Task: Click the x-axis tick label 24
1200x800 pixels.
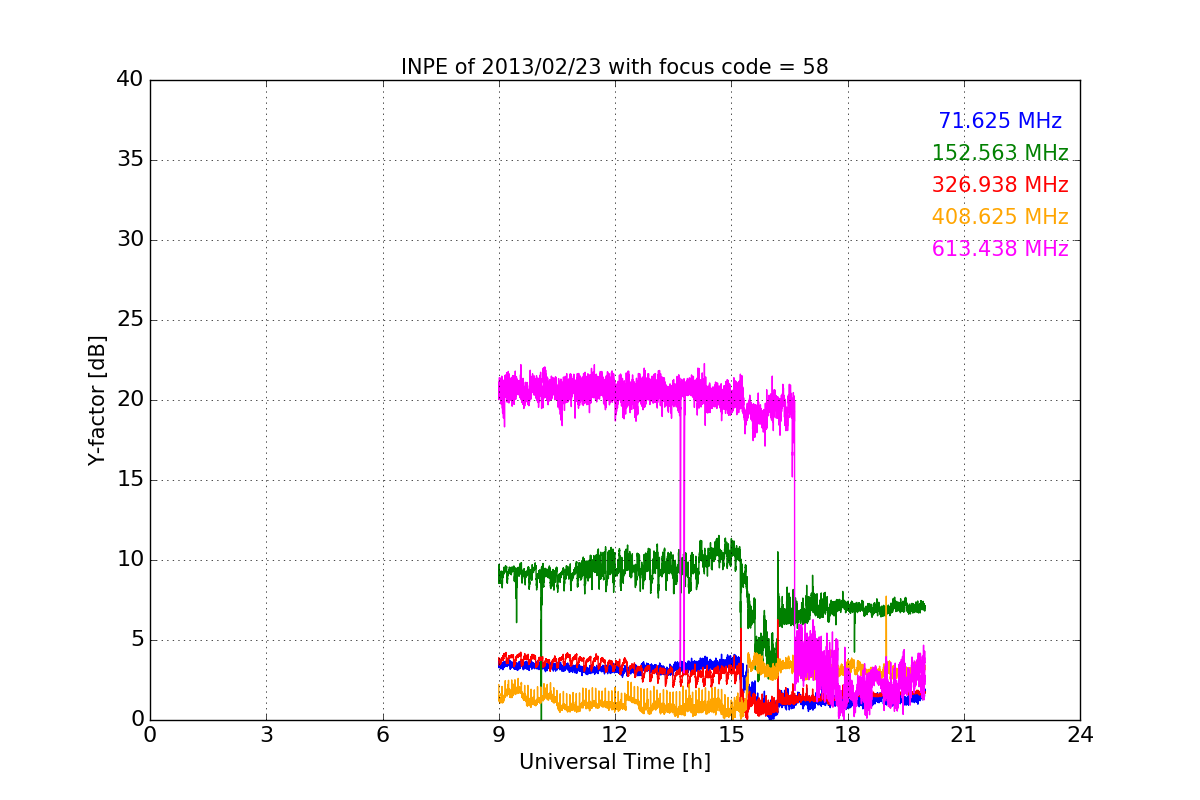Action: pyautogui.click(x=1080, y=735)
